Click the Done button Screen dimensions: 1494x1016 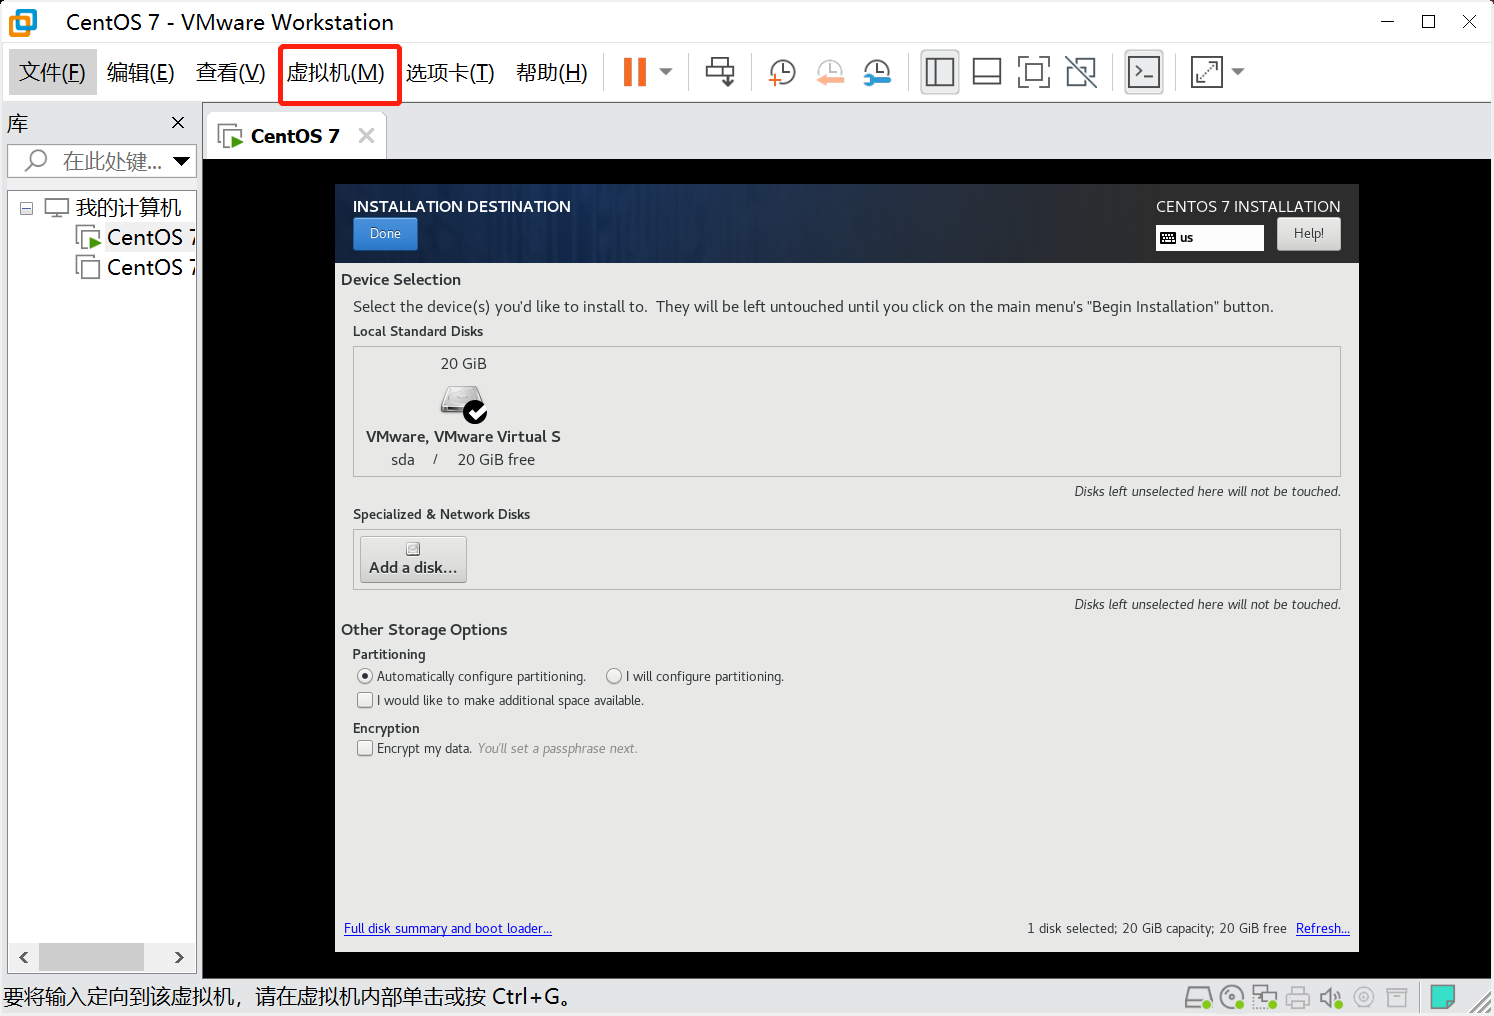[385, 234]
